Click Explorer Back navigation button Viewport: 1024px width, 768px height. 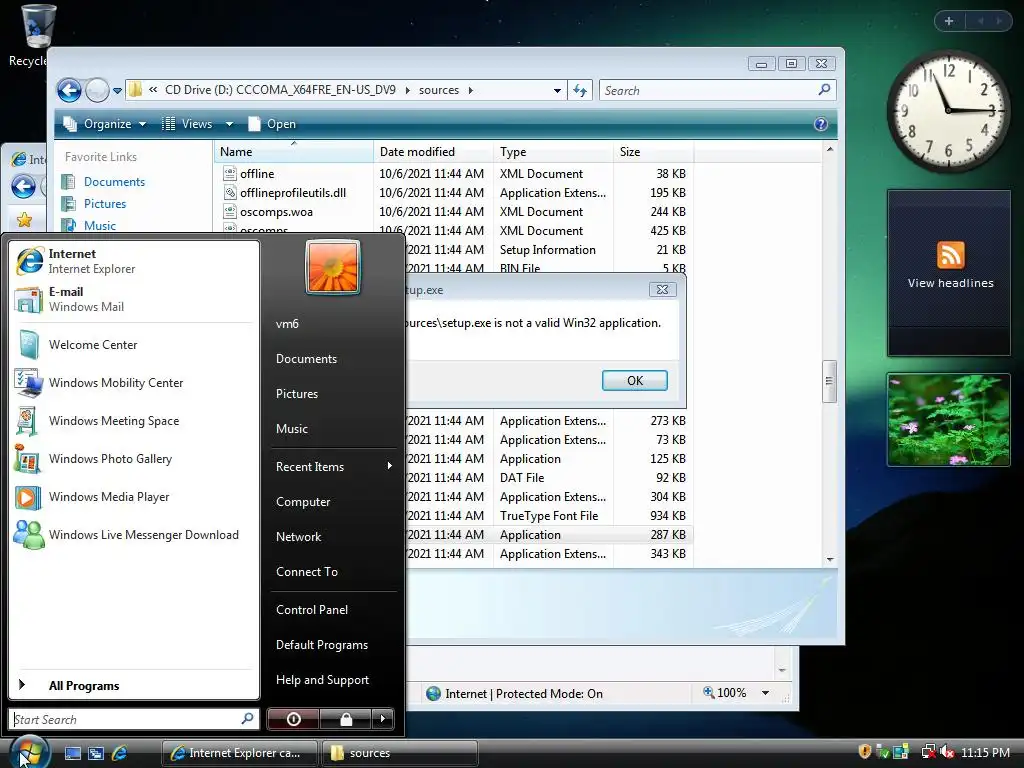[x=69, y=90]
